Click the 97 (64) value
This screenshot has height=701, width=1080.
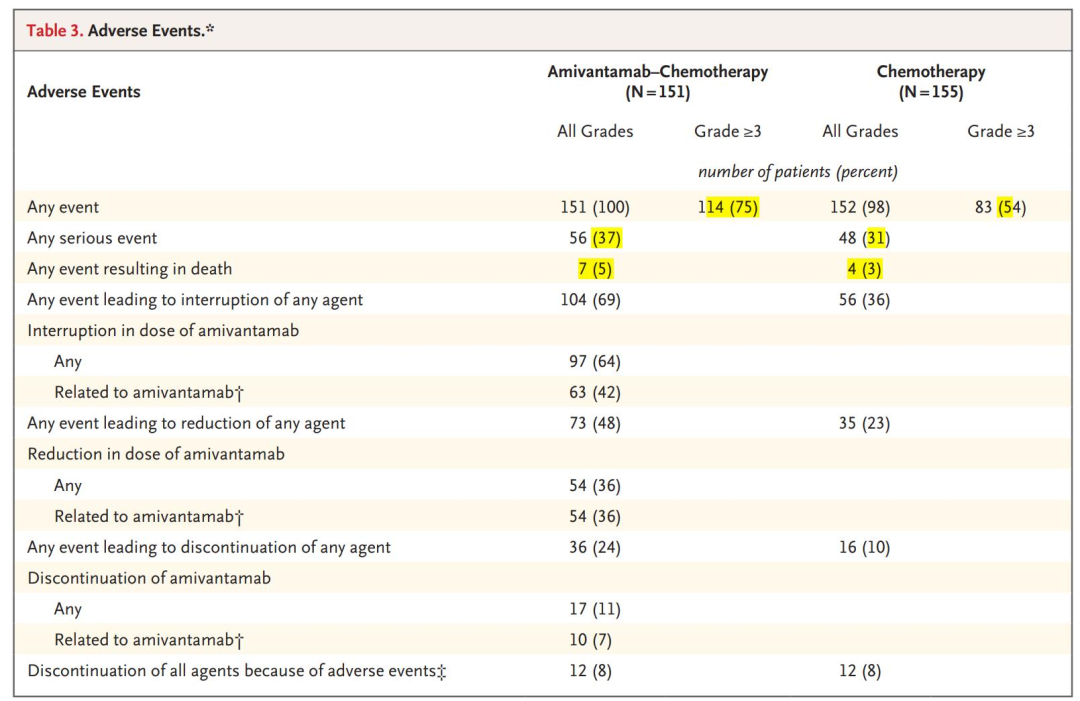tap(594, 362)
